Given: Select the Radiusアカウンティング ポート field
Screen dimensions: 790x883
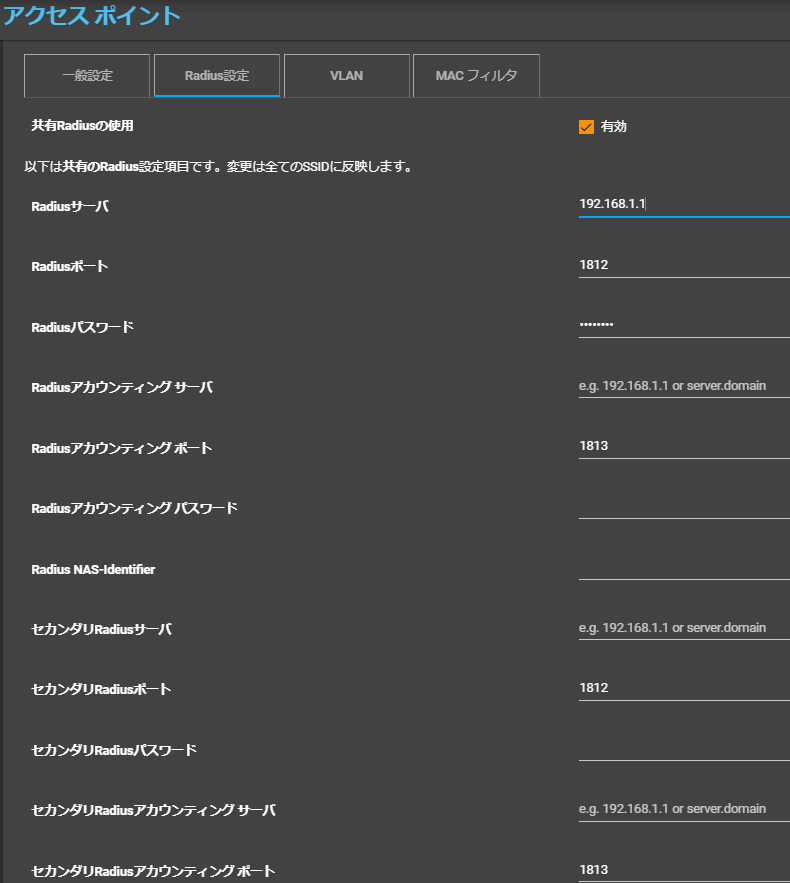Looking at the screenshot, I should tap(684, 446).
